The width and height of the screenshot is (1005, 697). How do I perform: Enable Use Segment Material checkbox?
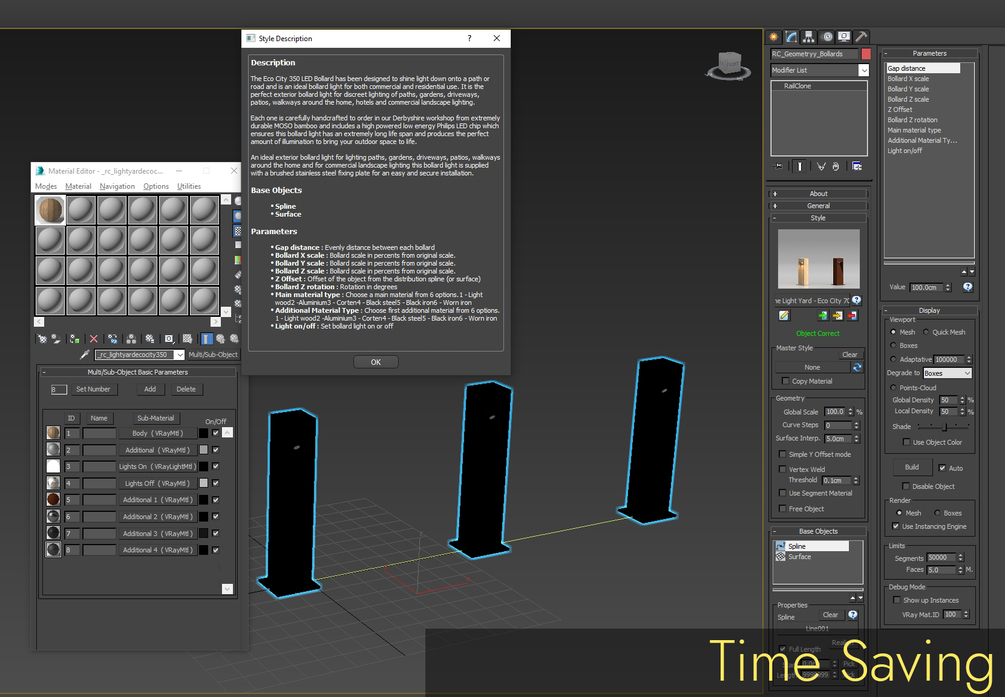[x=782, y=493]
